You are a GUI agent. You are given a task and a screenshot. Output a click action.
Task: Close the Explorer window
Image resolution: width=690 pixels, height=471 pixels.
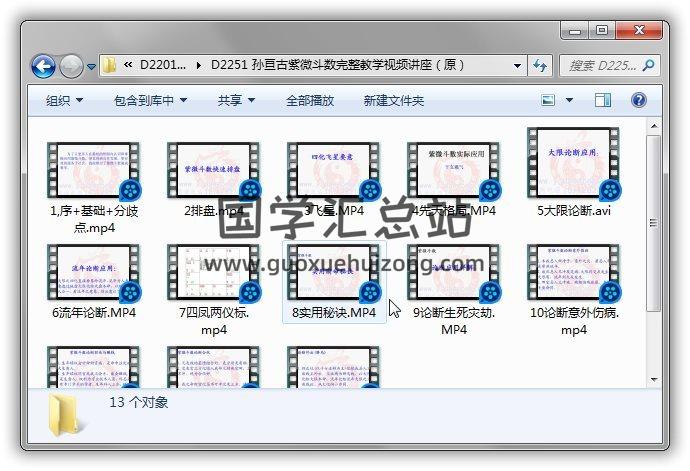pos(639,31)
